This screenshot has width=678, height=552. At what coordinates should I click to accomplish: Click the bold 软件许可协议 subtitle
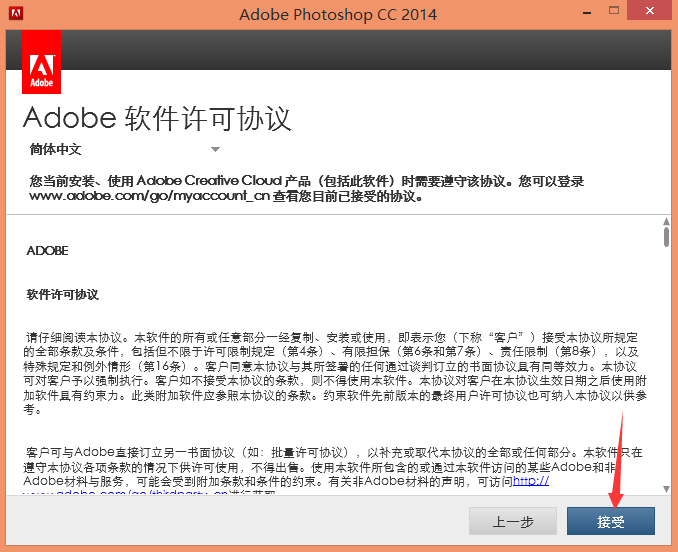pos(63,295)
